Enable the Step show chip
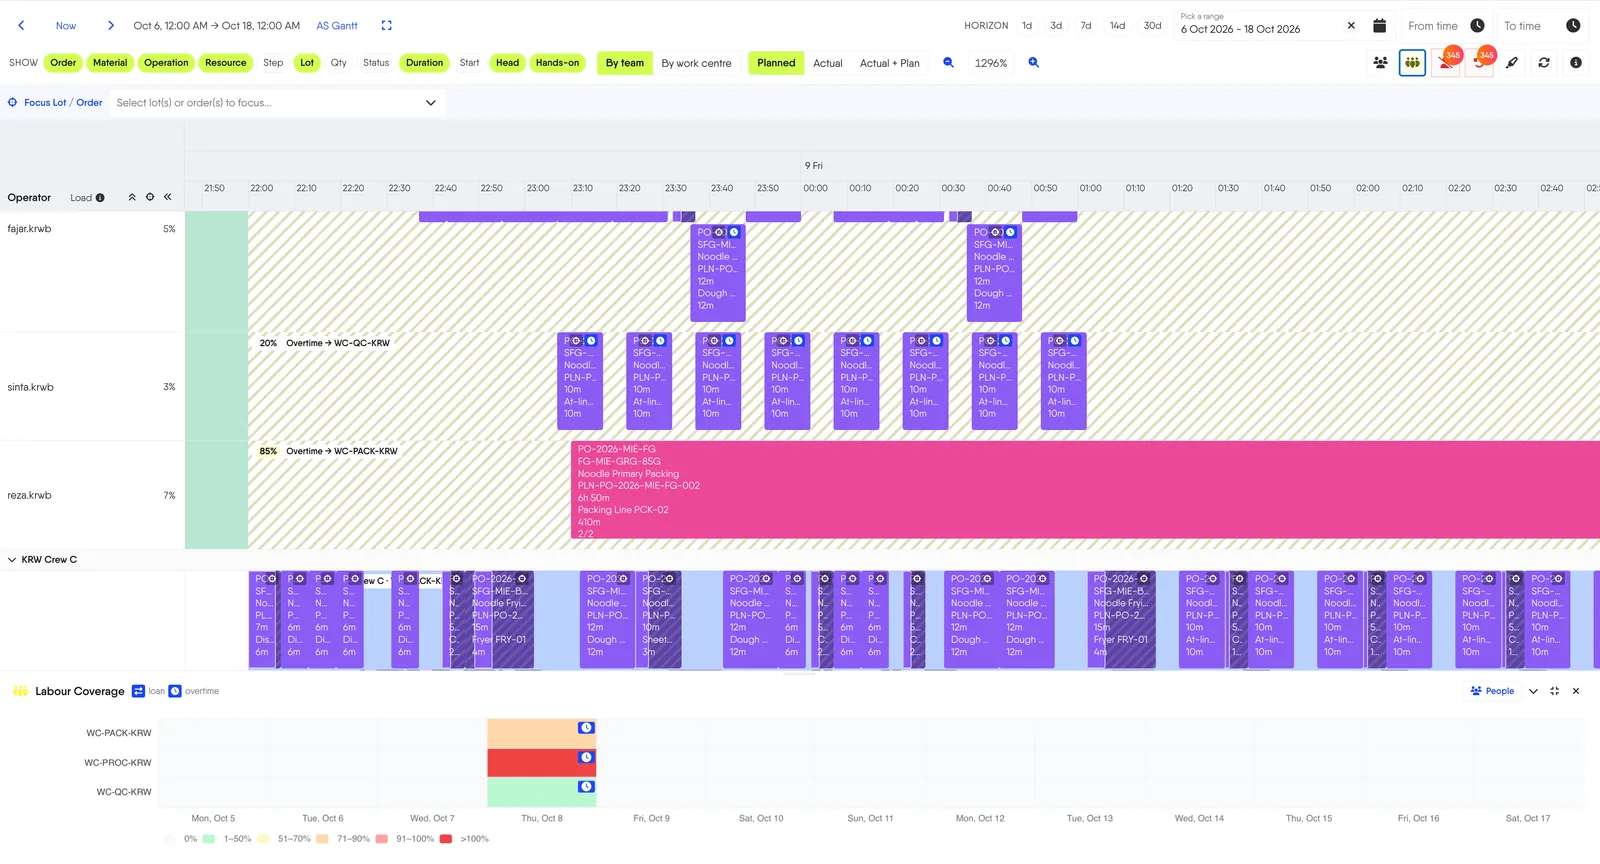1600x864 pixels. coord(273,63)
